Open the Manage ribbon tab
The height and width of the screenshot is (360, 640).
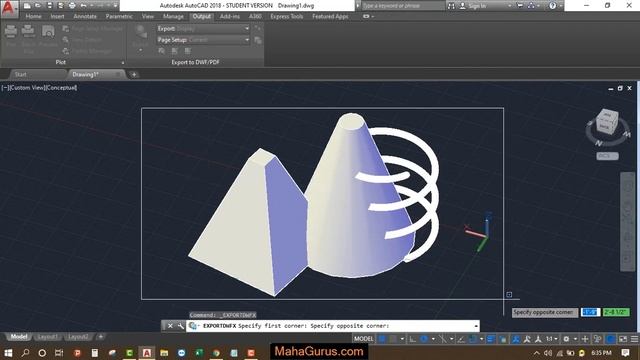tap(173, 16)
